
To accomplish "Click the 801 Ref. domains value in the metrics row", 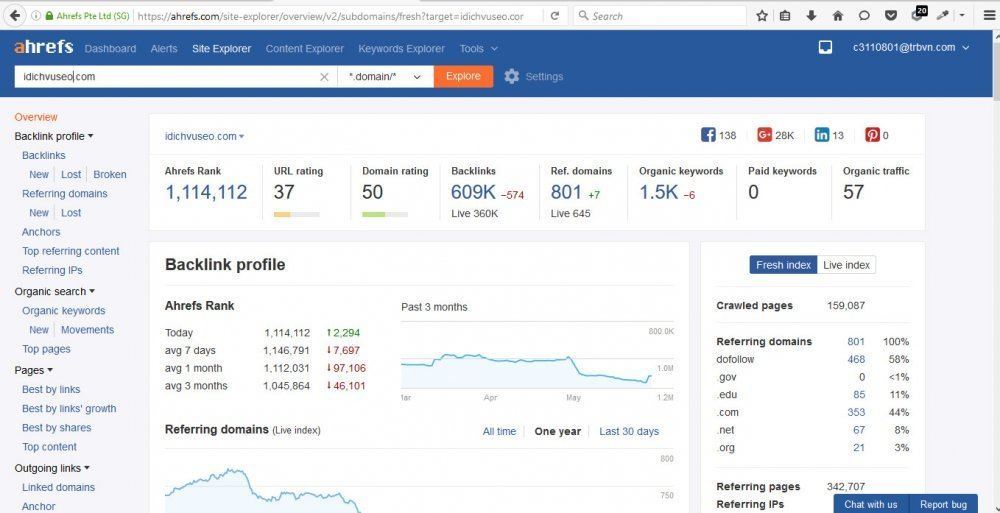I will coord(566,192).
